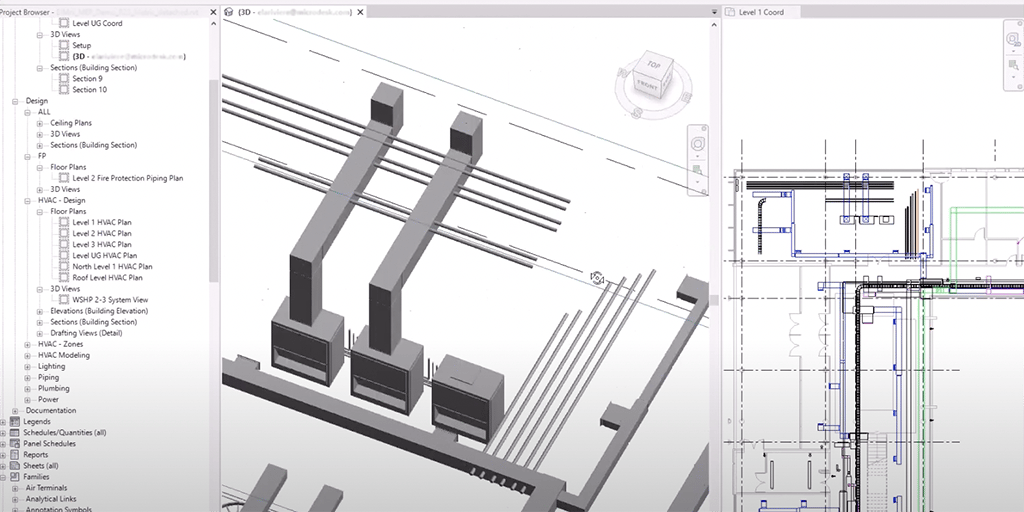Click the Setup view icon
This screenshot has height=512, width=1024.
(x=64, y=45)
